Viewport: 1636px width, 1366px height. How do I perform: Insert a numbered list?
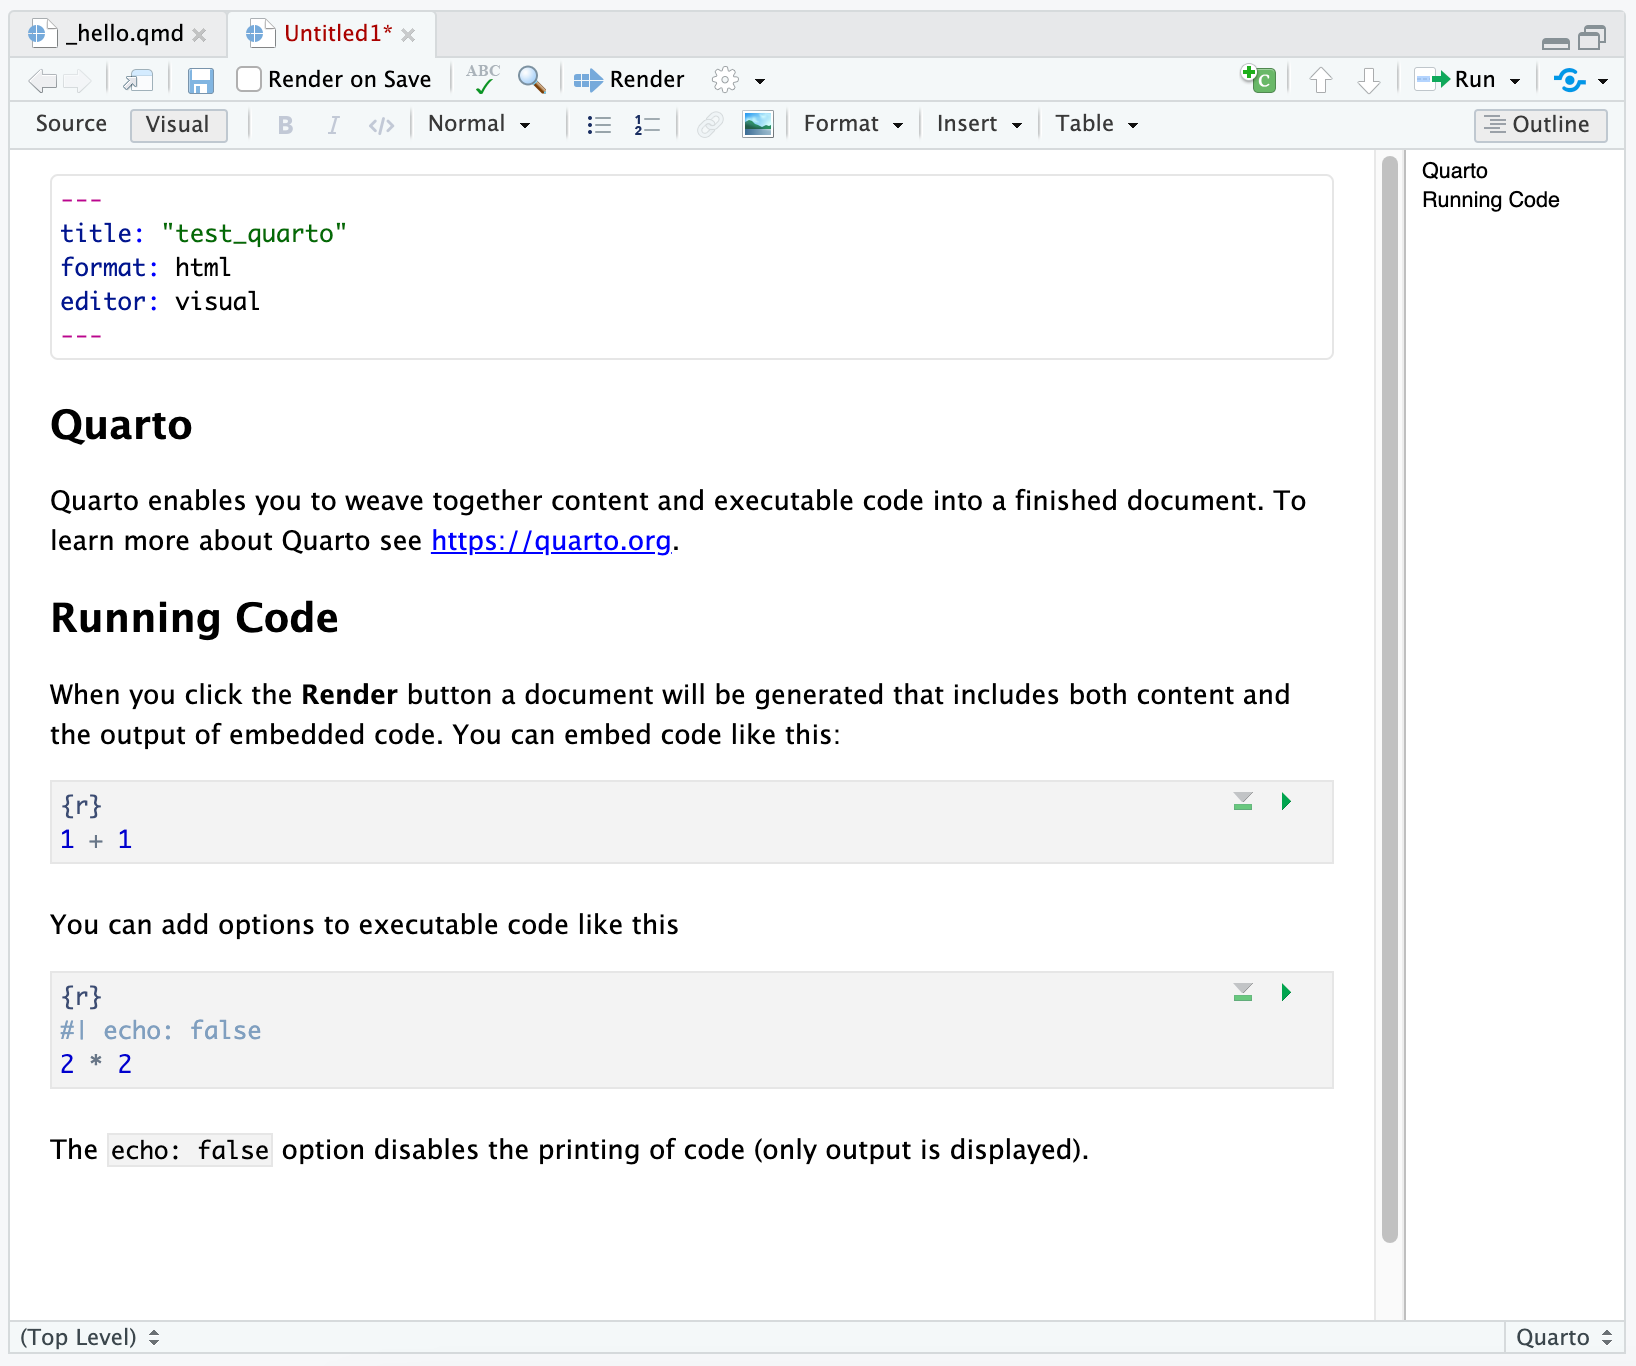(x=647, y=124)
